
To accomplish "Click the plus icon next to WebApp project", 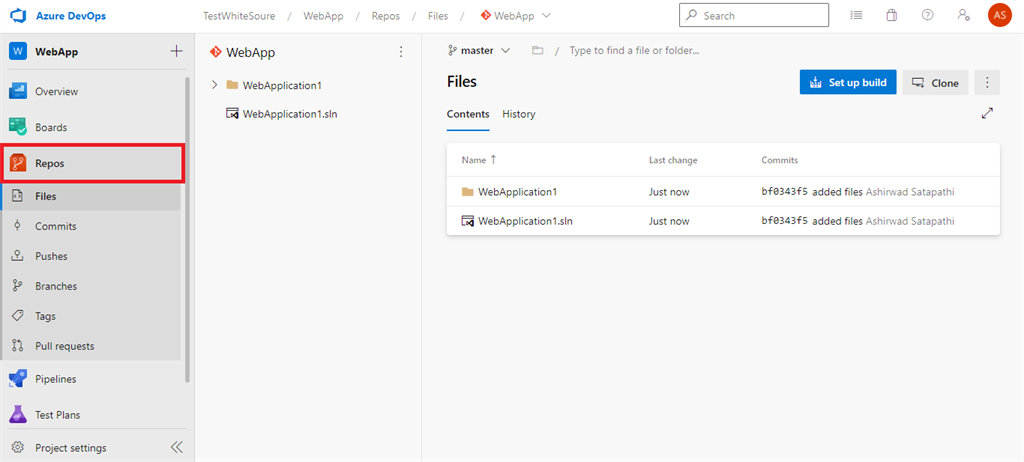I will (x=176, y=51).
